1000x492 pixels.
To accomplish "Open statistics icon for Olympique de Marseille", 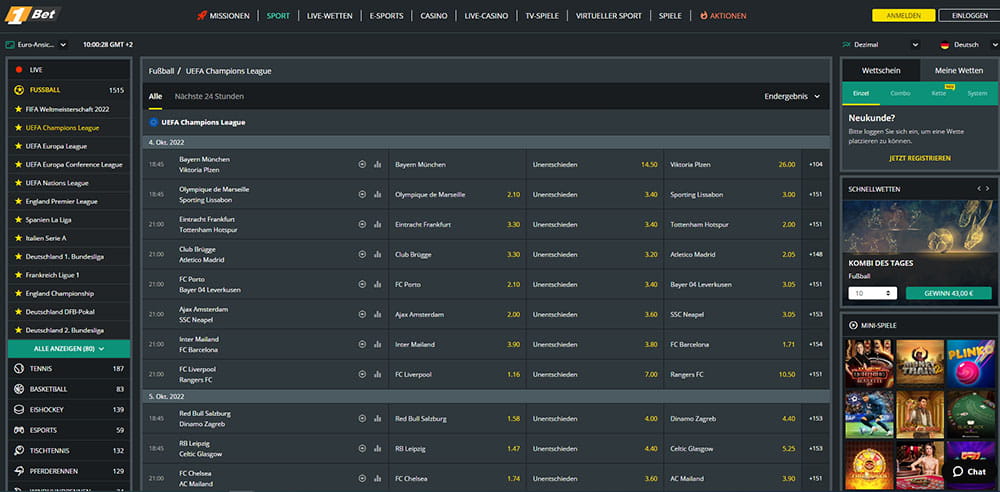I will pos(378,195).
